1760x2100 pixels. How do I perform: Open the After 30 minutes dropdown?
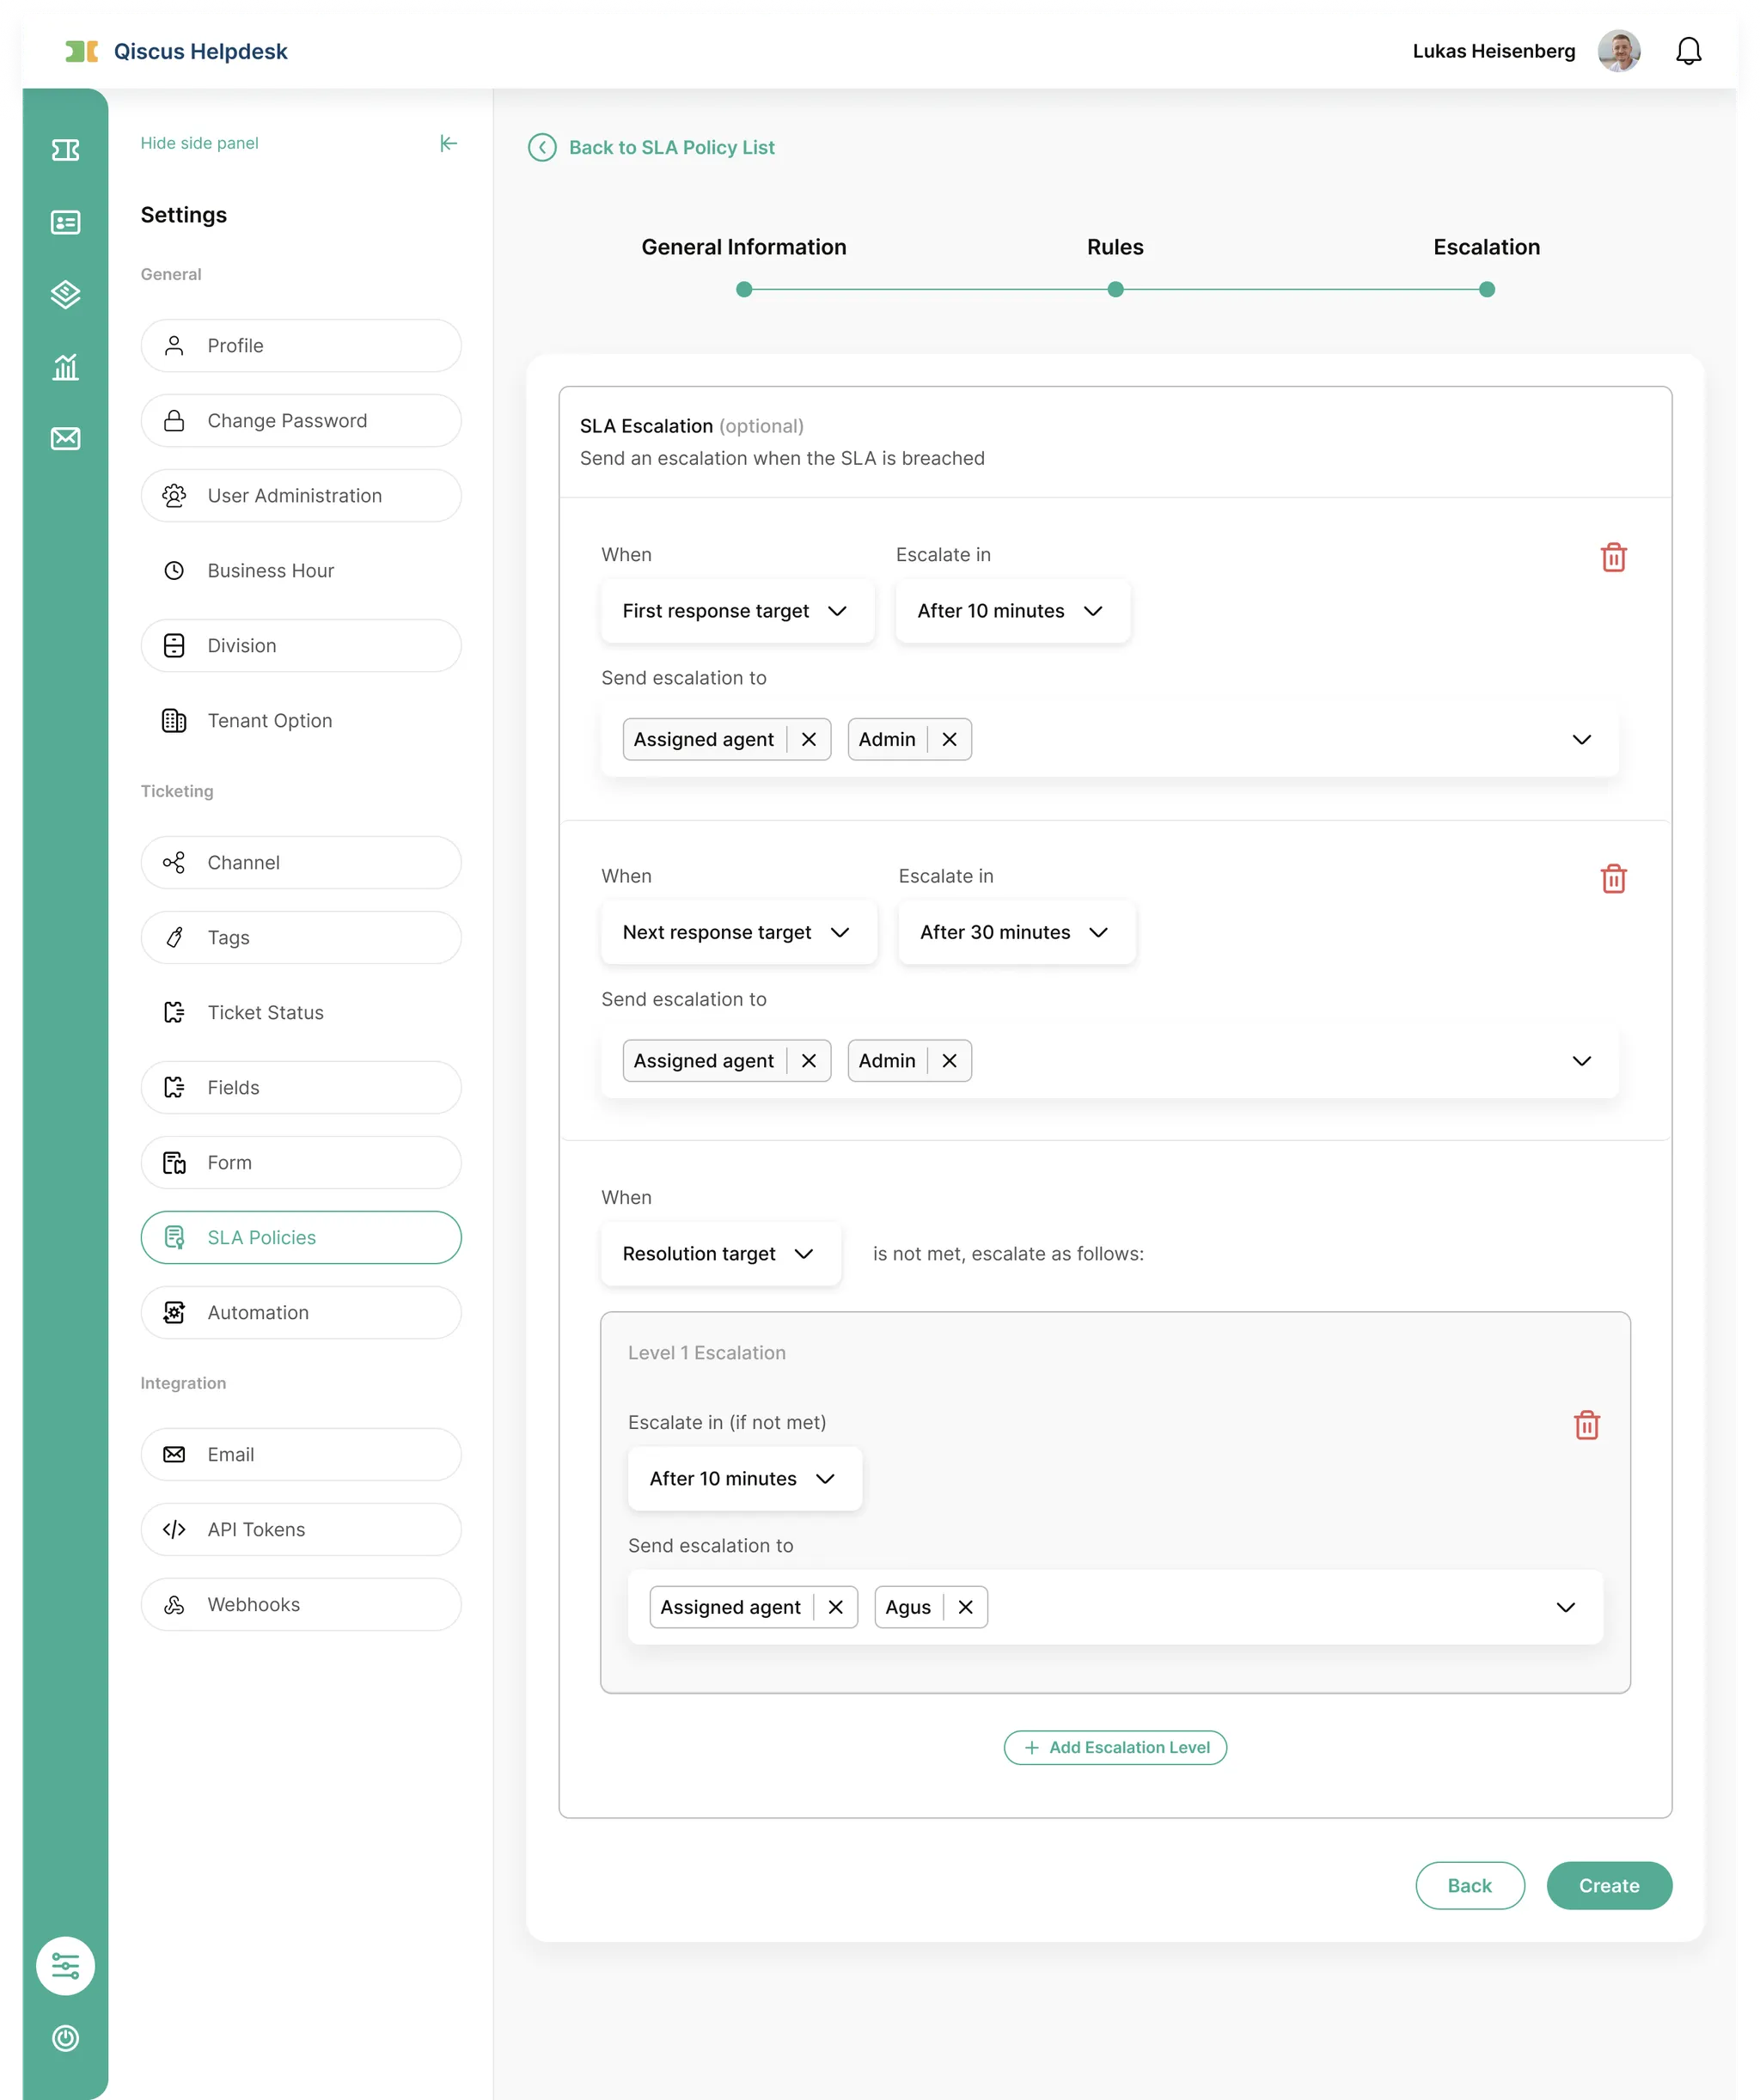click(x=1015, y=932)
